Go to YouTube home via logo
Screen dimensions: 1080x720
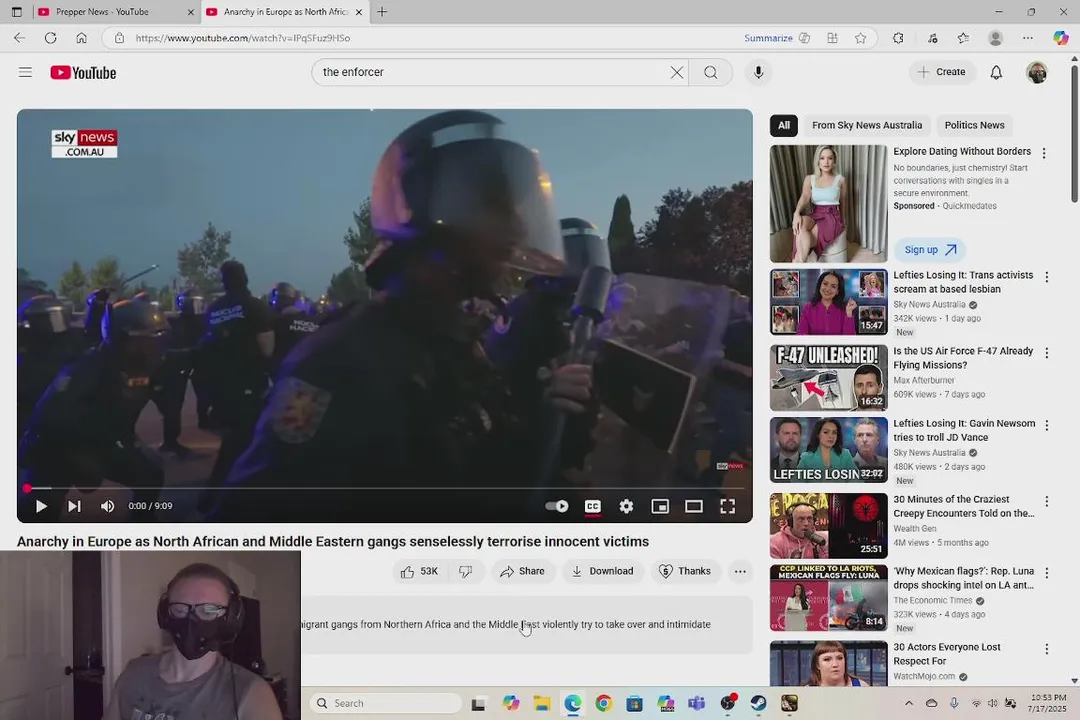[83, 72]
